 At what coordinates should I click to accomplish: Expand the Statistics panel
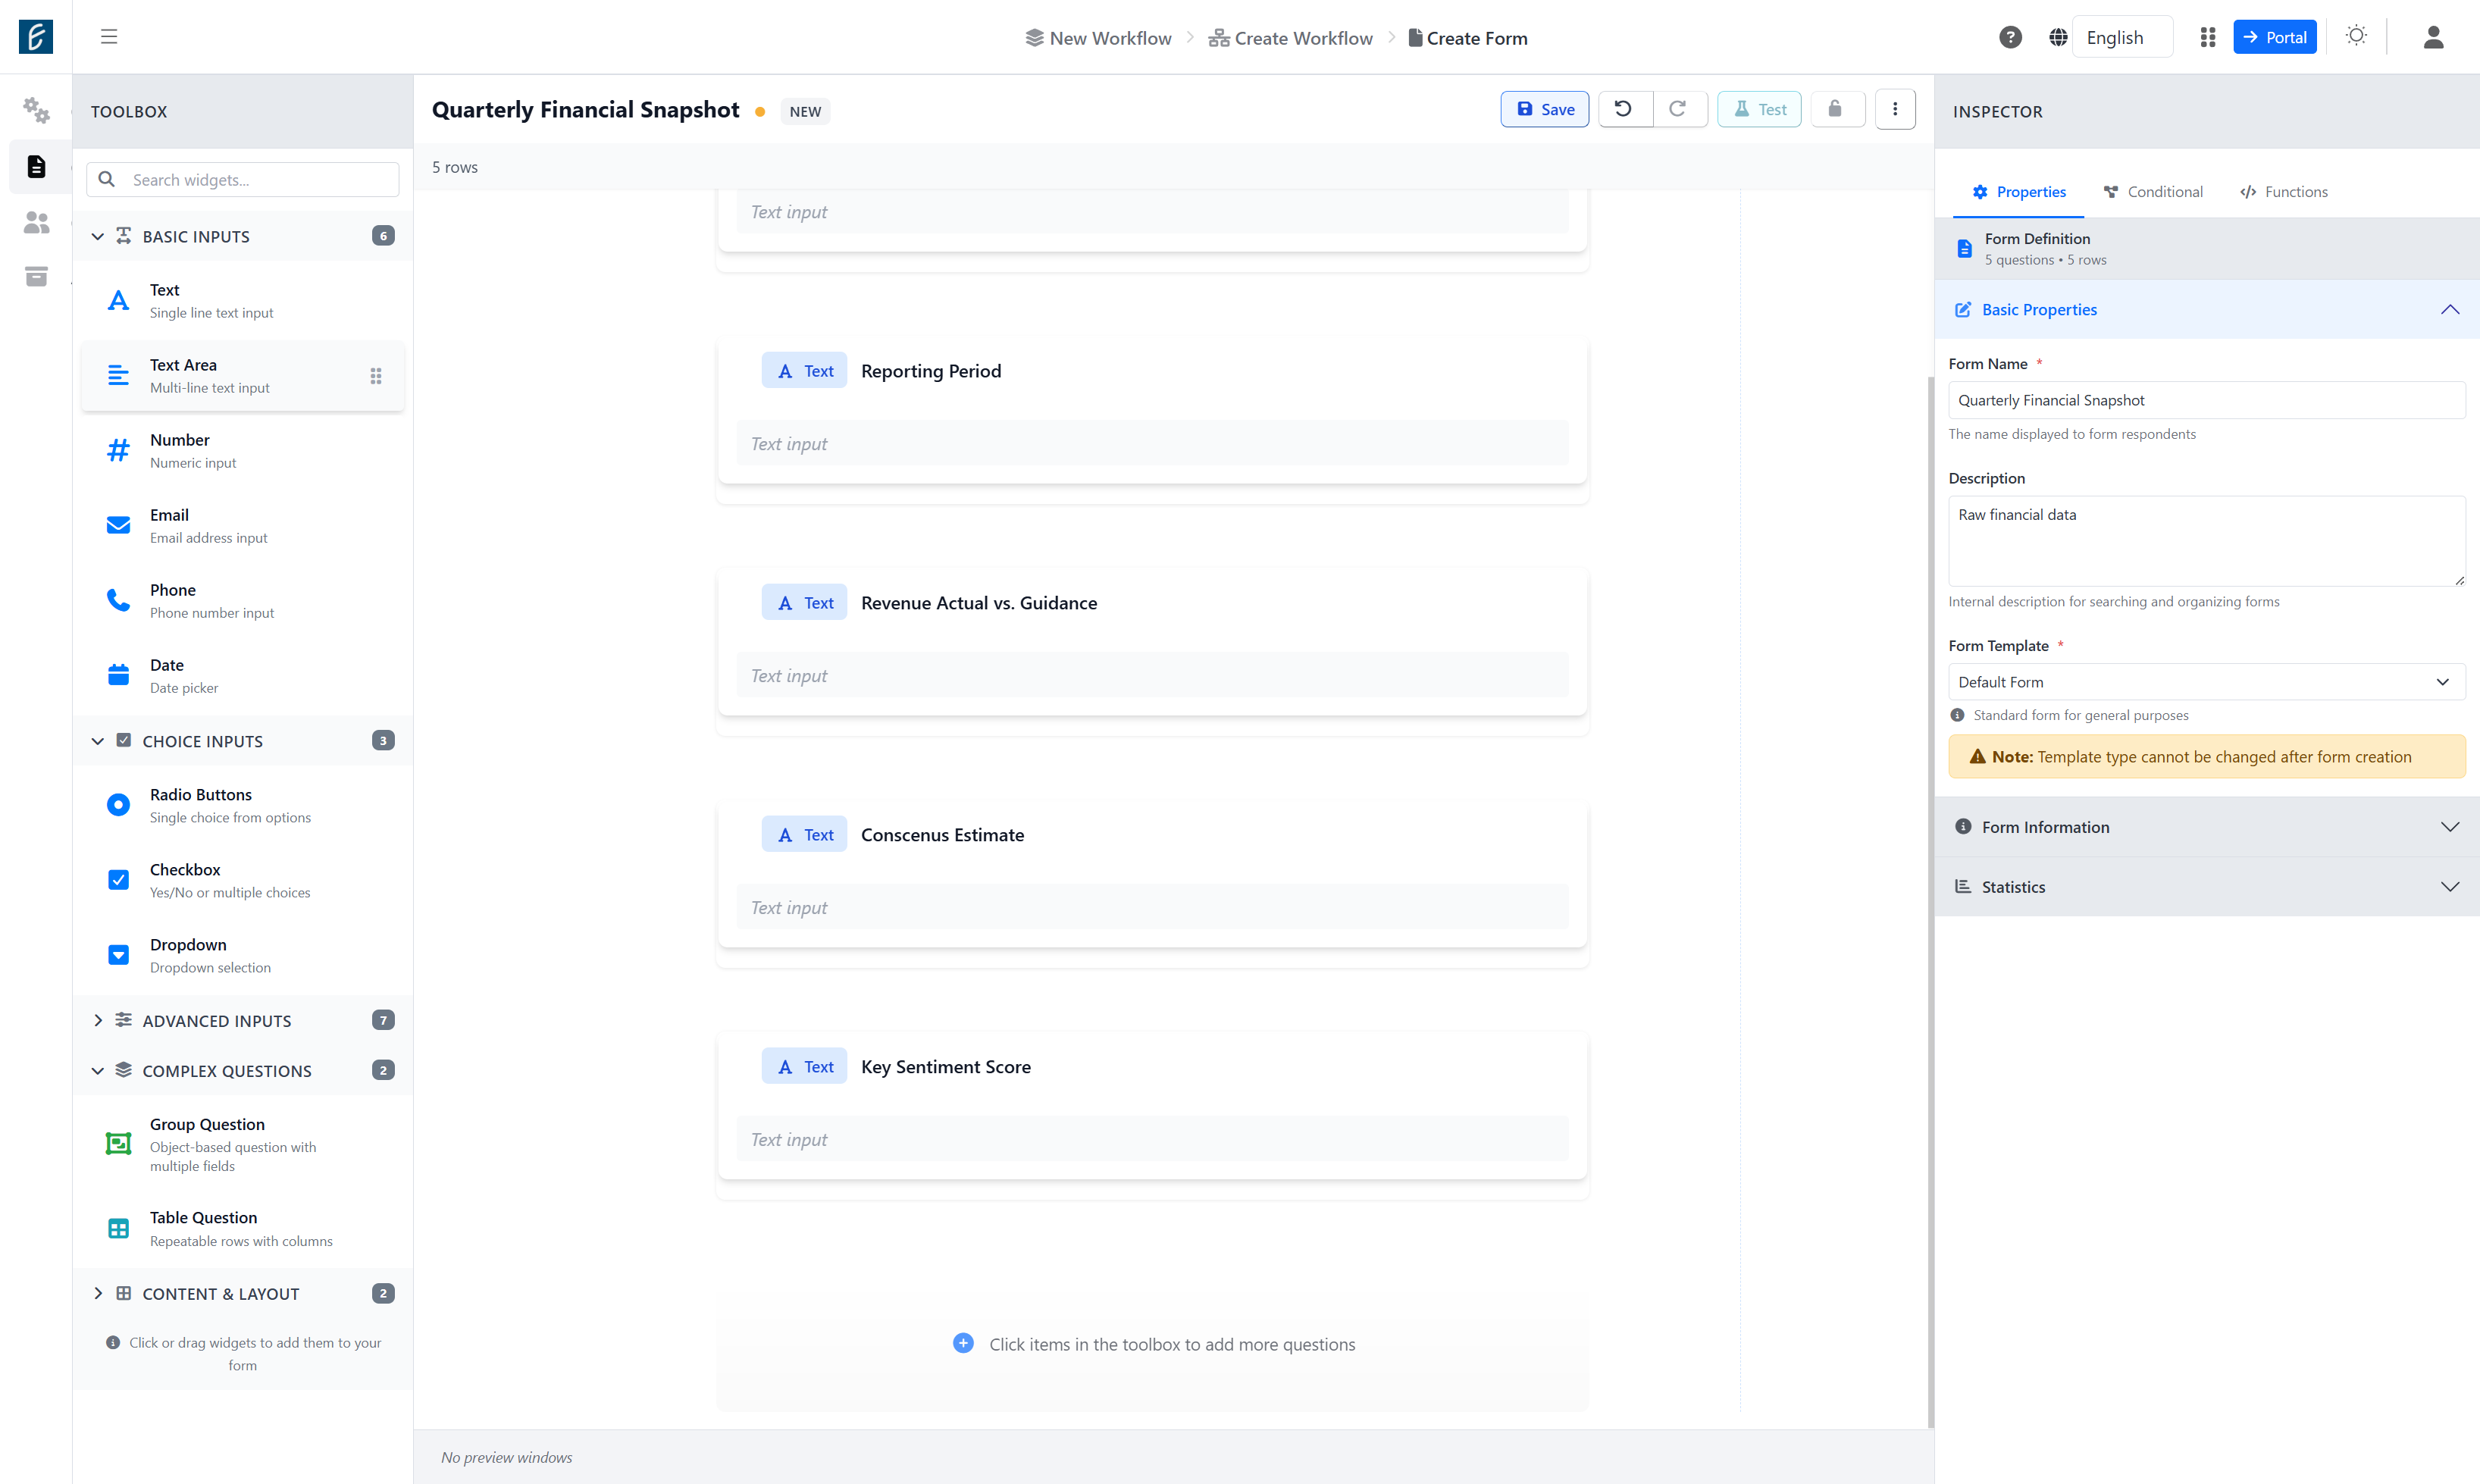[2206, 887]
